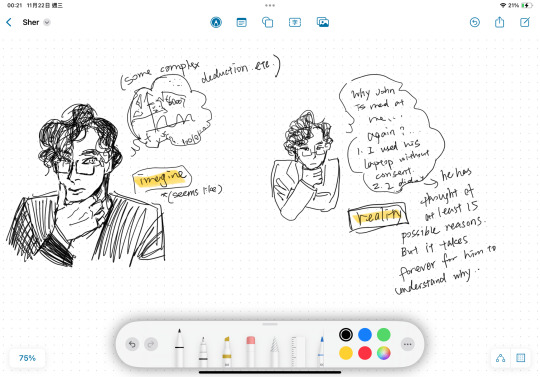The image size is (540, 377).
Task: Pick the black color swatch
Action: (346, 334)
